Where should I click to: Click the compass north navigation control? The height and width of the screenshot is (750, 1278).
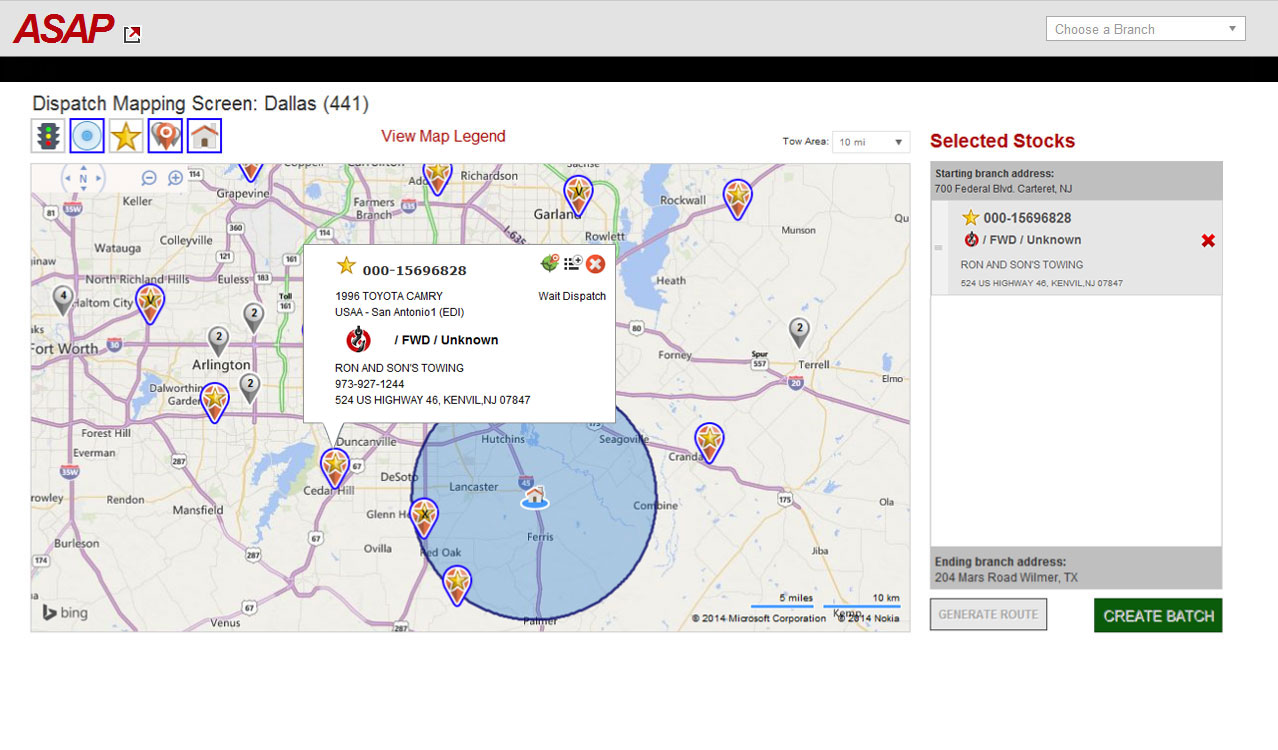point(84,179)
